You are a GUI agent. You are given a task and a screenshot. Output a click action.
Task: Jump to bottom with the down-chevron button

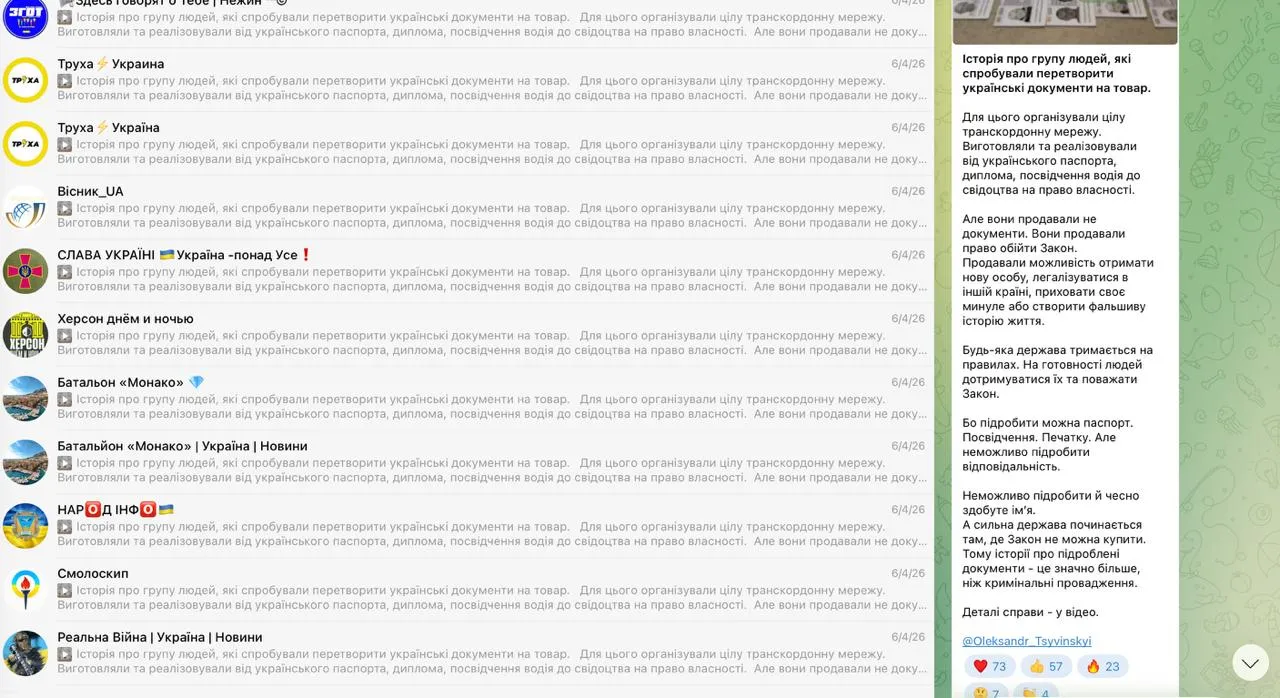tap(1251, 662)
